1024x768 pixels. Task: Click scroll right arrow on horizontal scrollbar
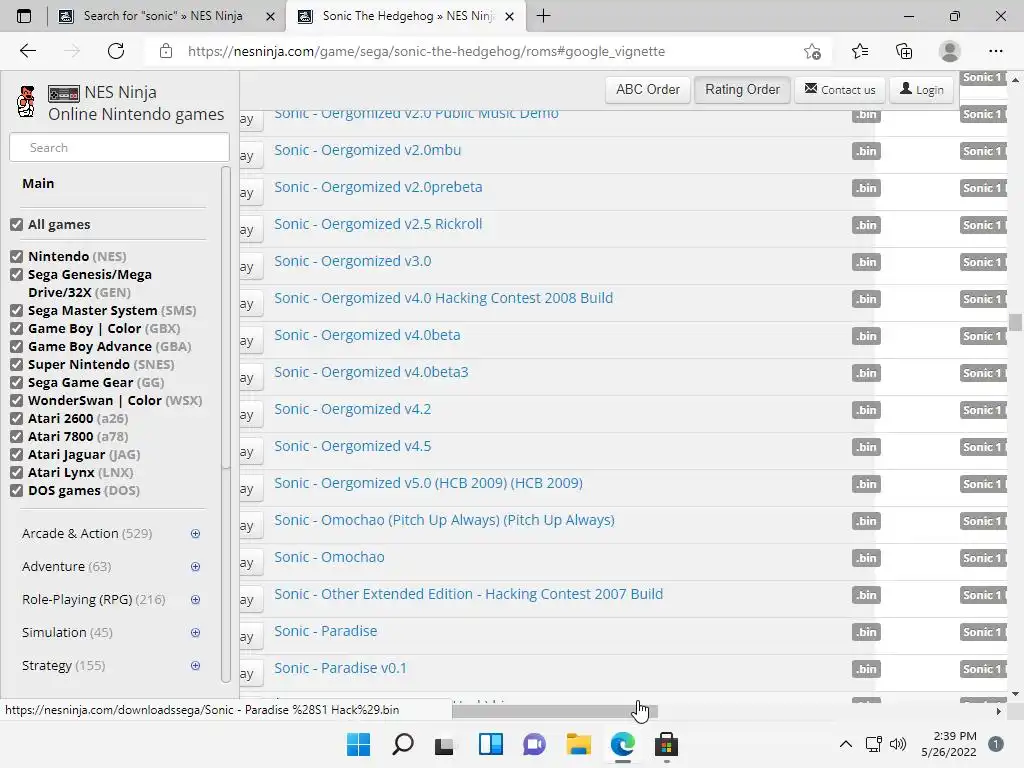(999, 711)
